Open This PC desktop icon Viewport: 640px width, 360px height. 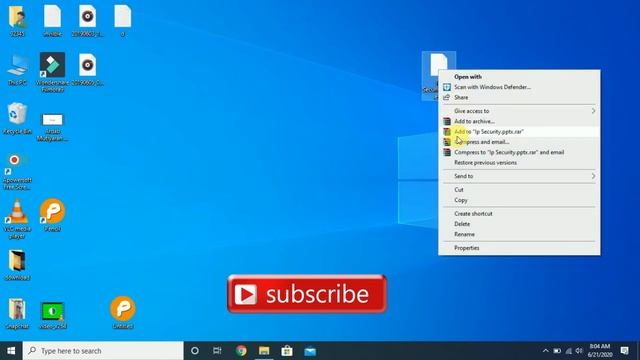pos(17,65)
